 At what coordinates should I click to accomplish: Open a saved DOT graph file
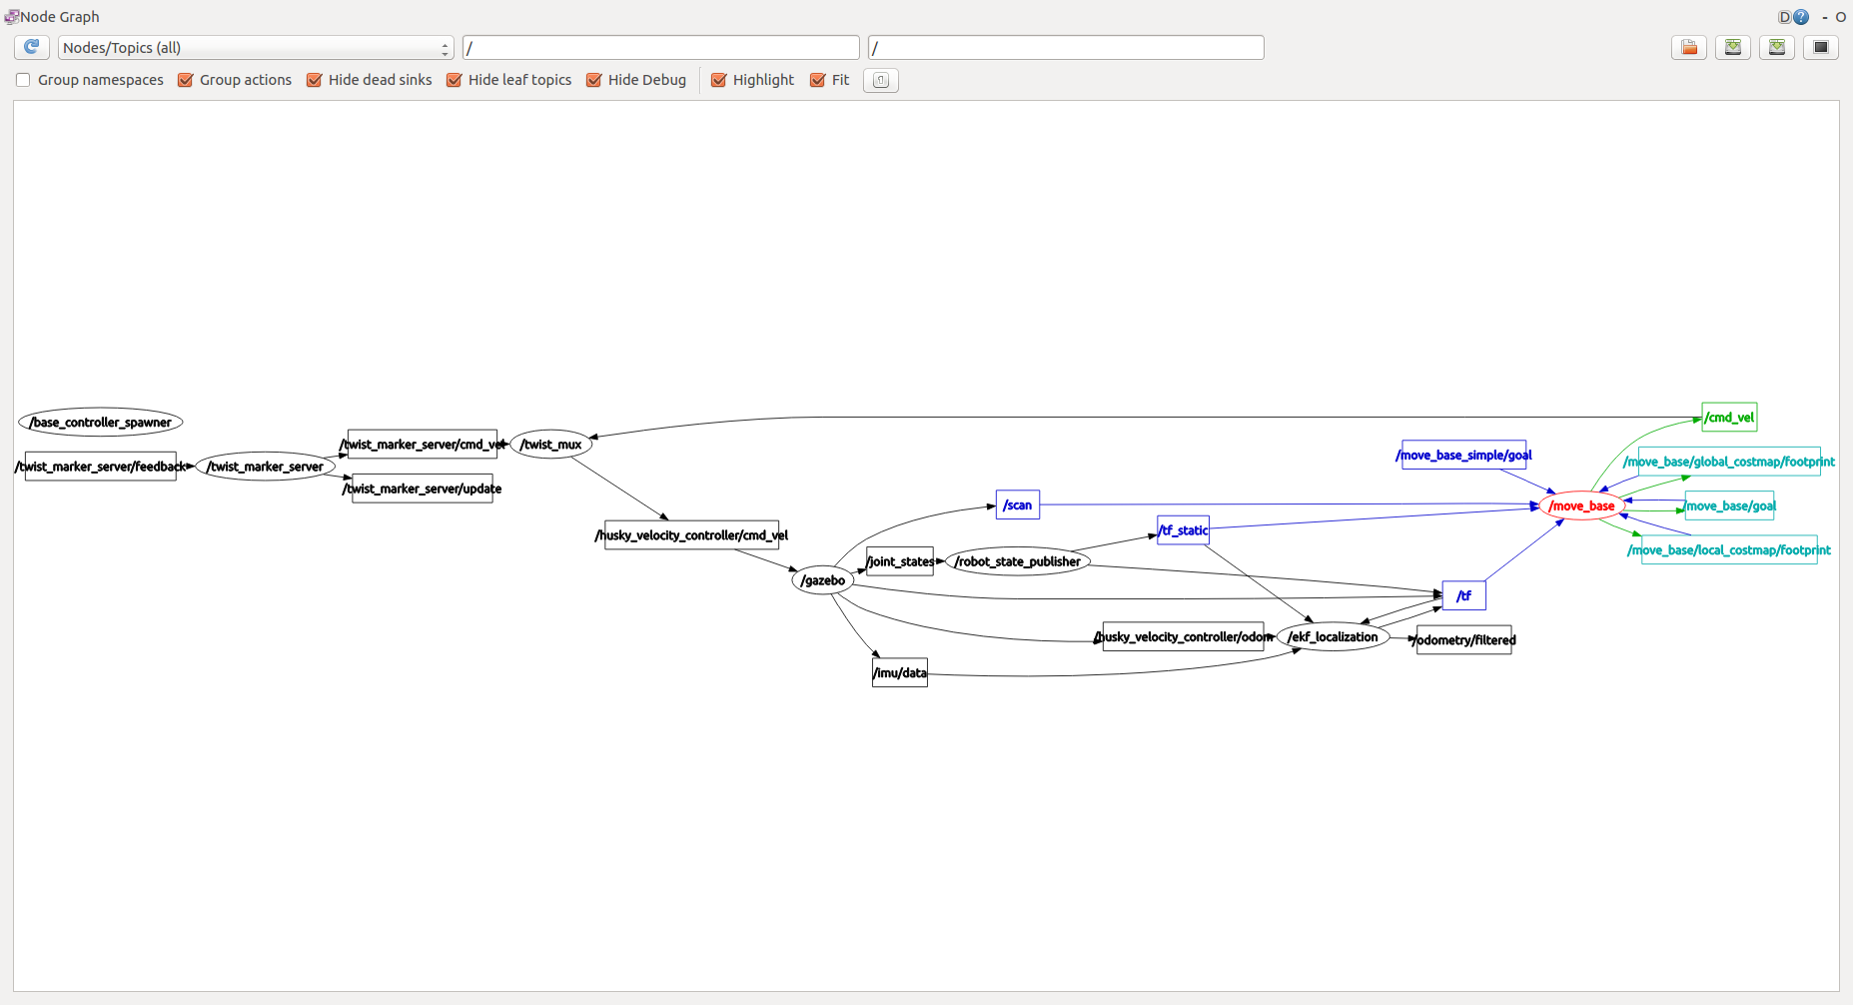pos(1689,47)
